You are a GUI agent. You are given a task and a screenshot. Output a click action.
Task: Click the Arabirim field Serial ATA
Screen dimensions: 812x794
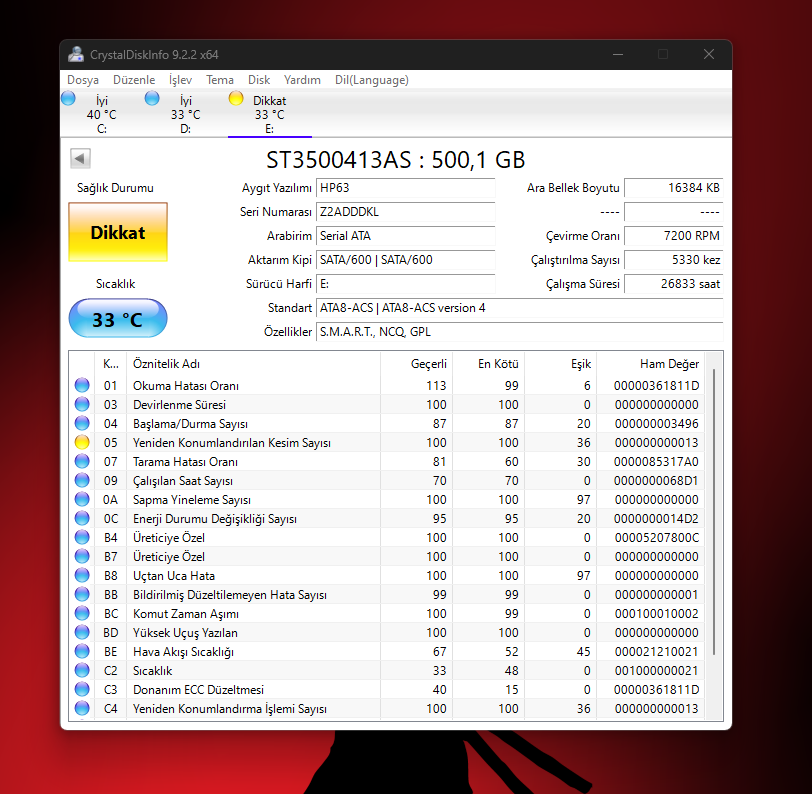click(x=405, y=236)
